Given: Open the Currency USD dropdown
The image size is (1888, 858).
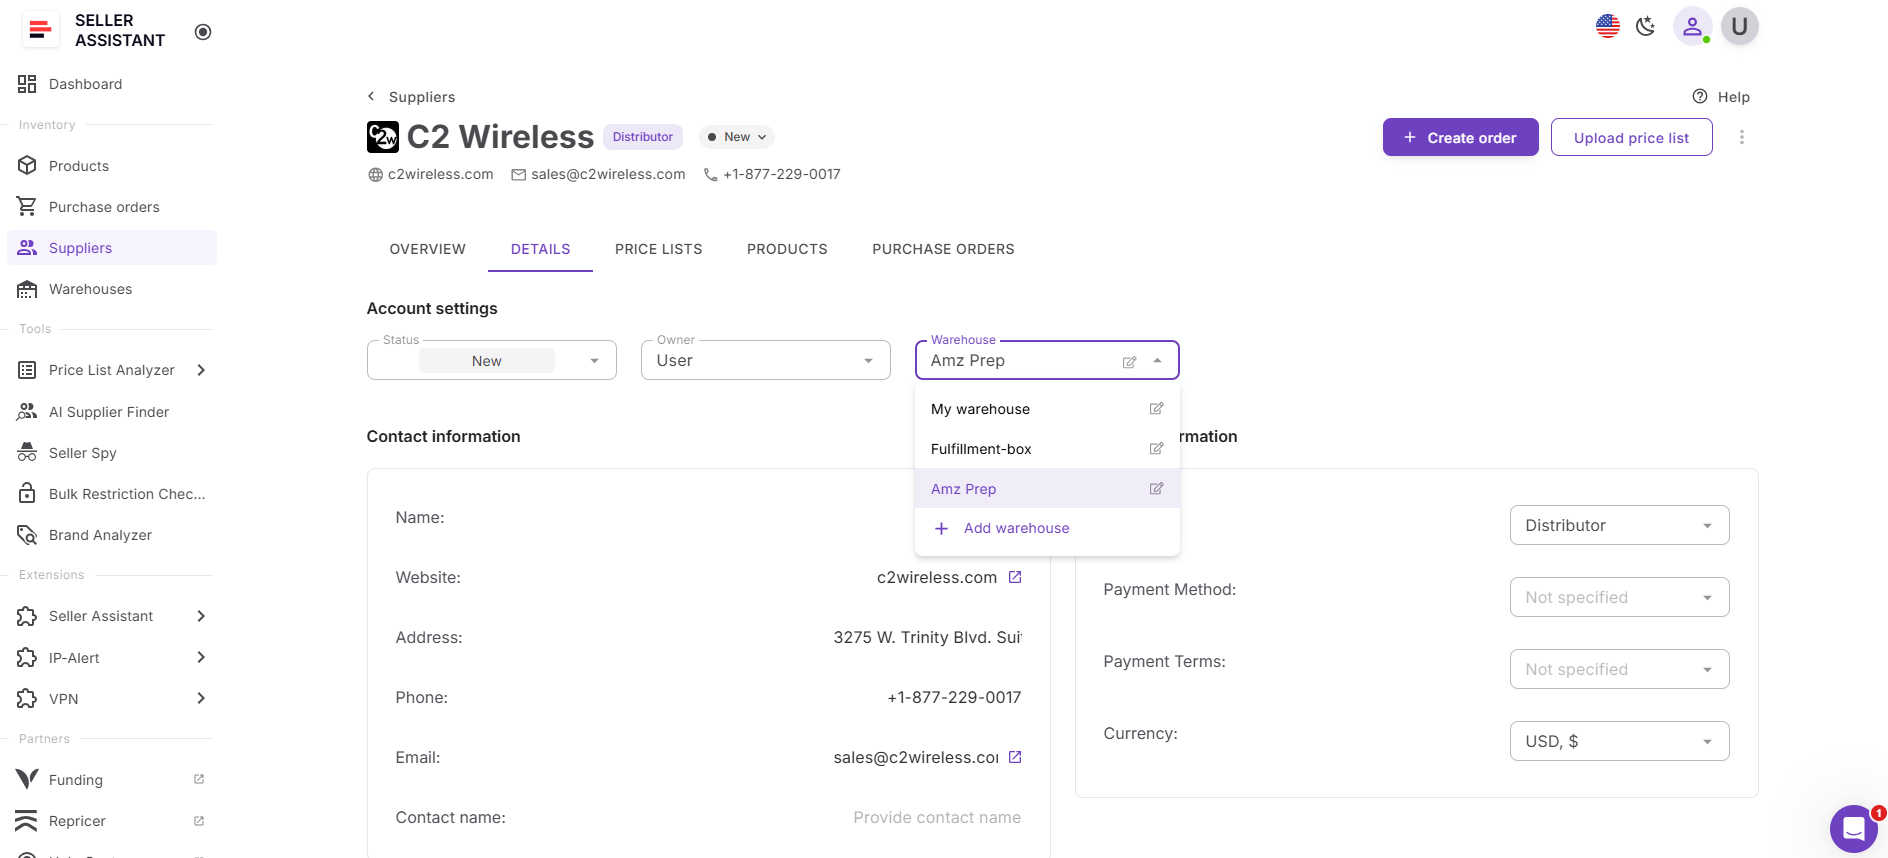Looking at the screenshot, I should (x=1618, y=741).
